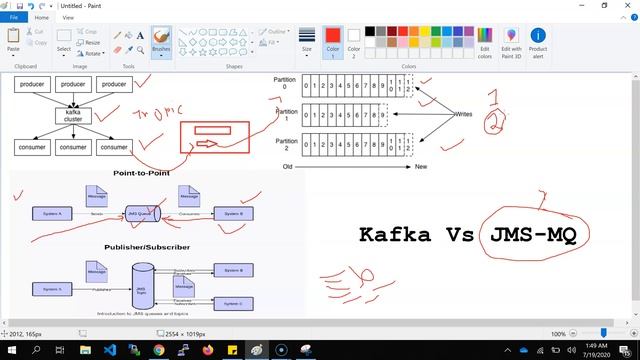640x360 pixels.
Task: Pick the Diamond shape
Action: click(193, 42)
